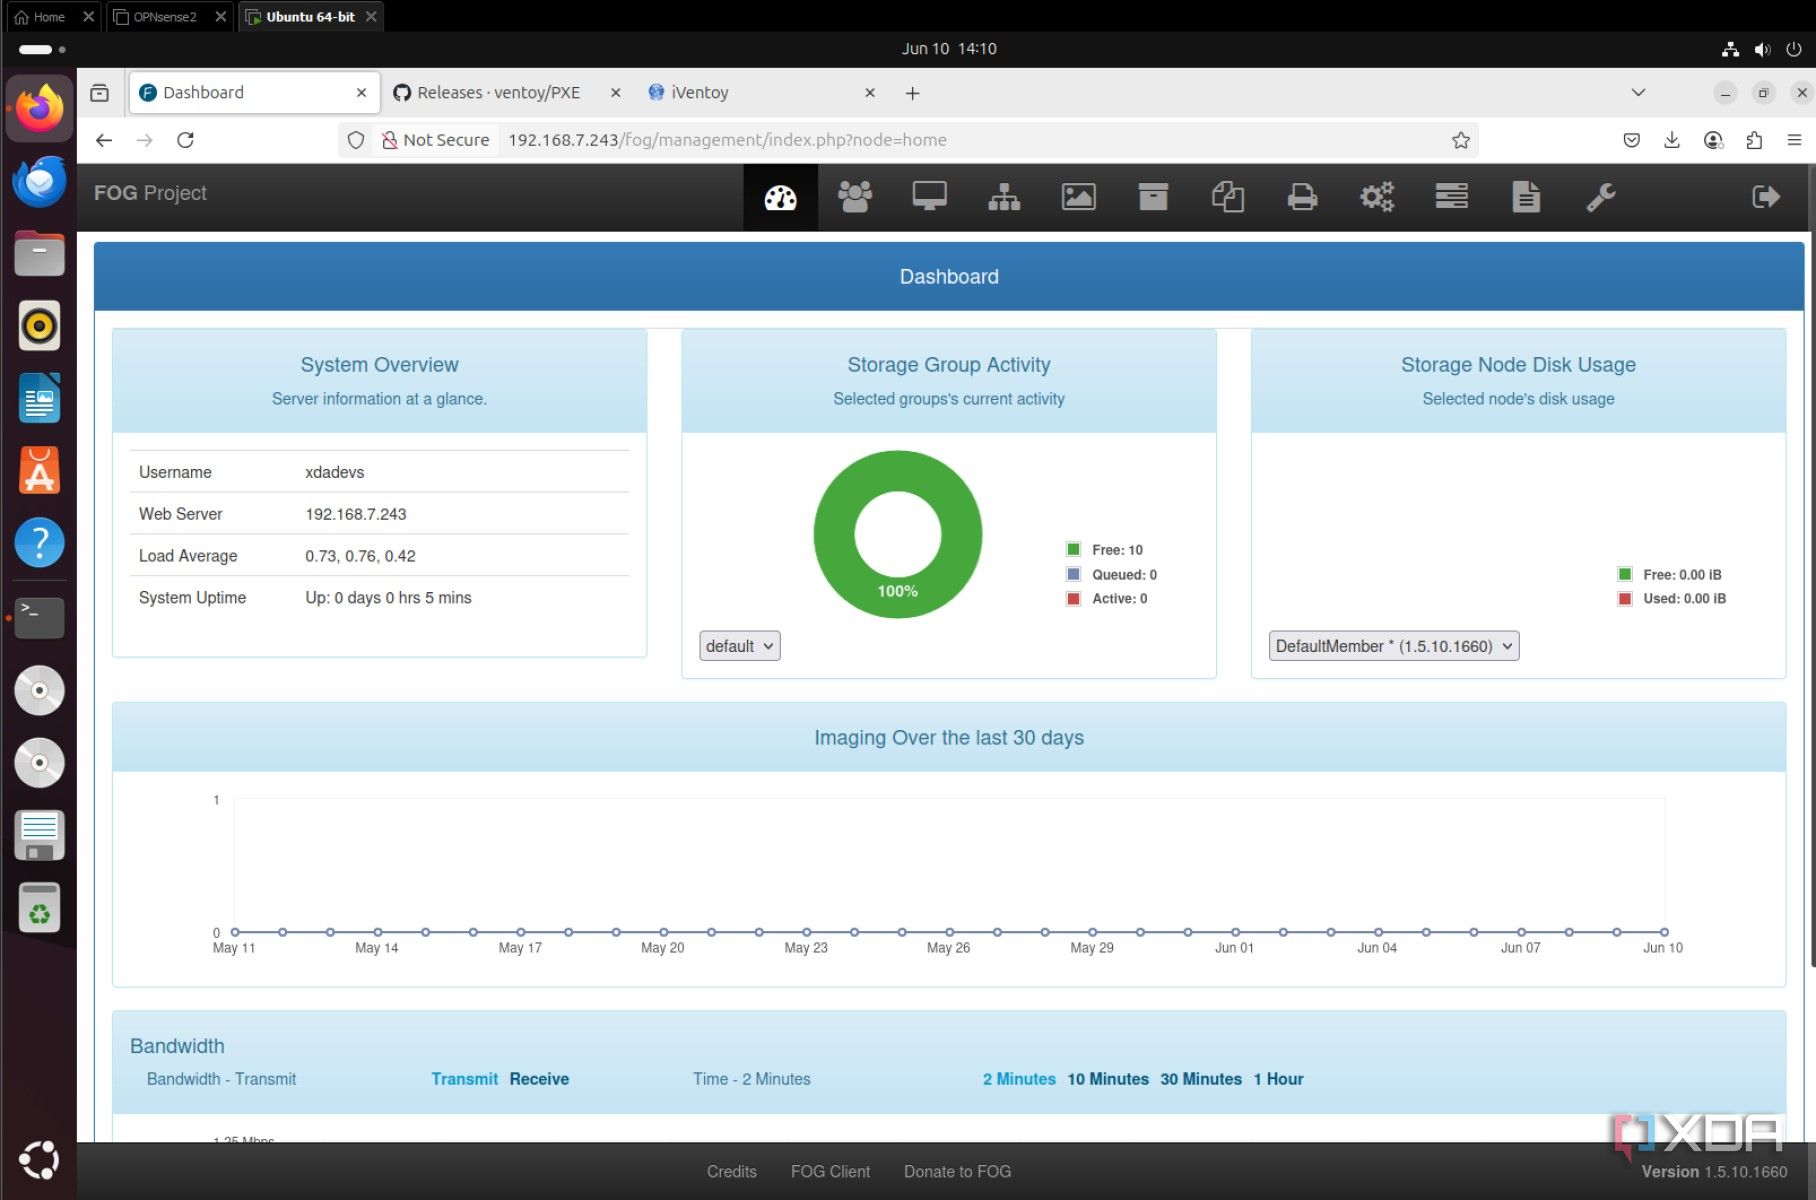
Task: Open the Reports document icon
Action: (1525, 197)
